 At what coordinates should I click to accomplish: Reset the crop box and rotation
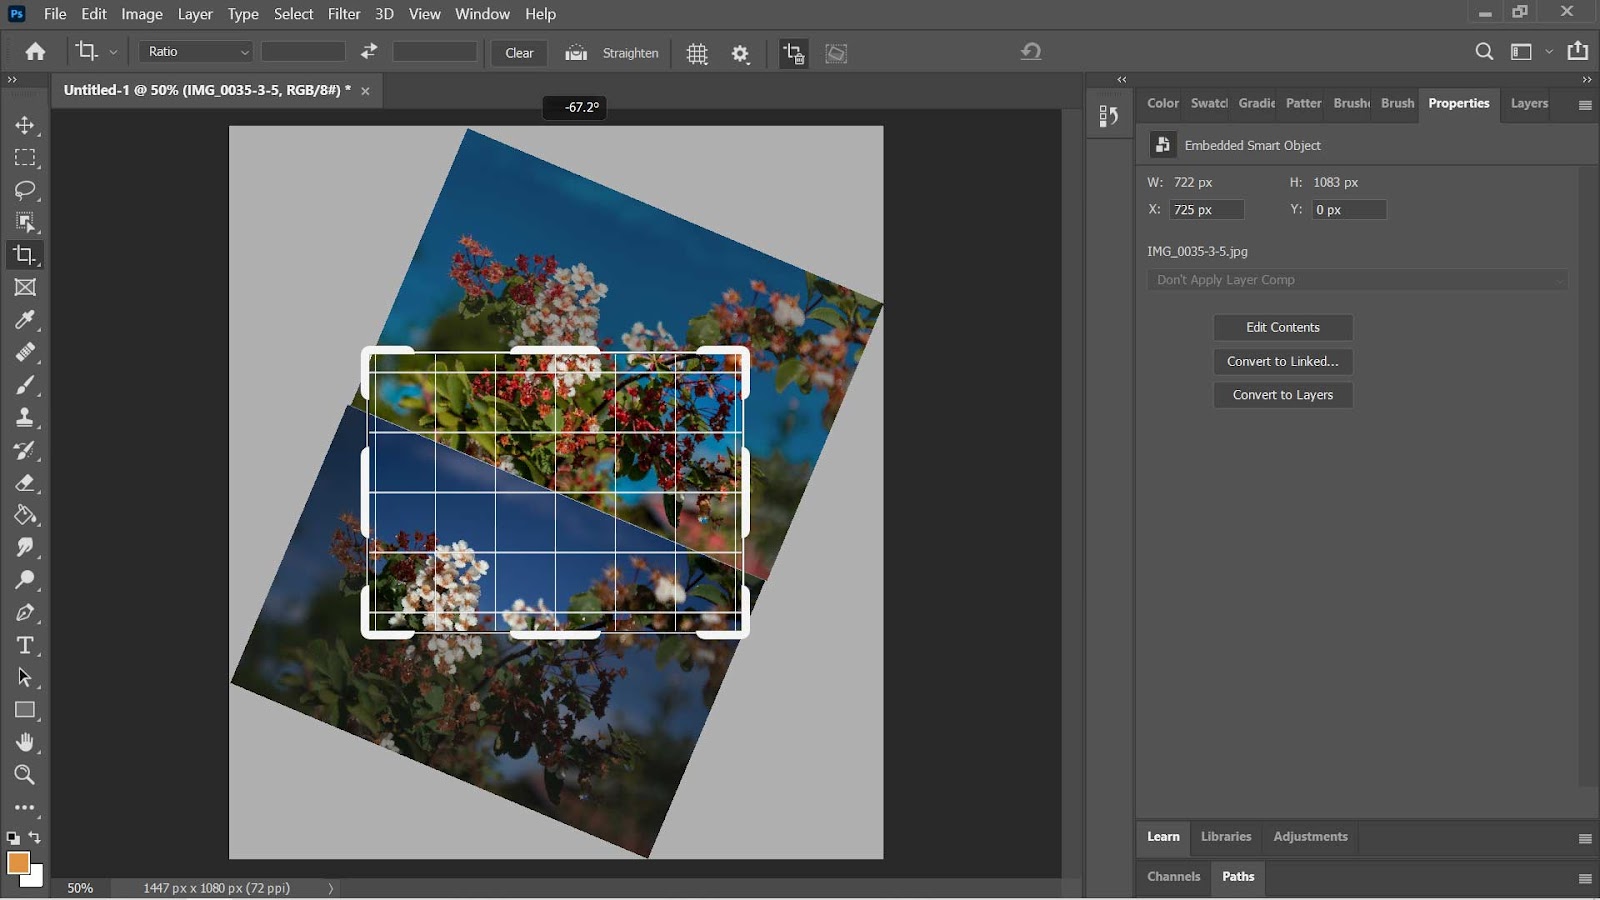click(x=1031, y=52)
